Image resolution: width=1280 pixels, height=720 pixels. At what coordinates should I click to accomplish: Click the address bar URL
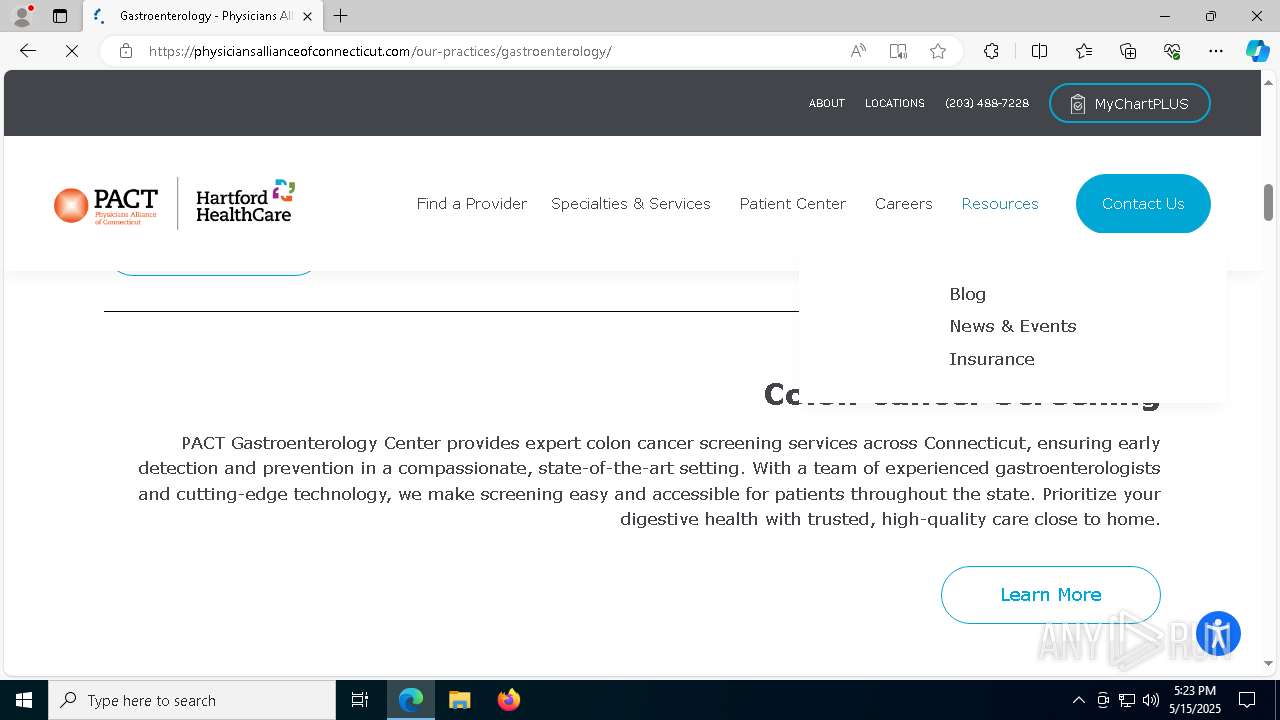(380, 51)
